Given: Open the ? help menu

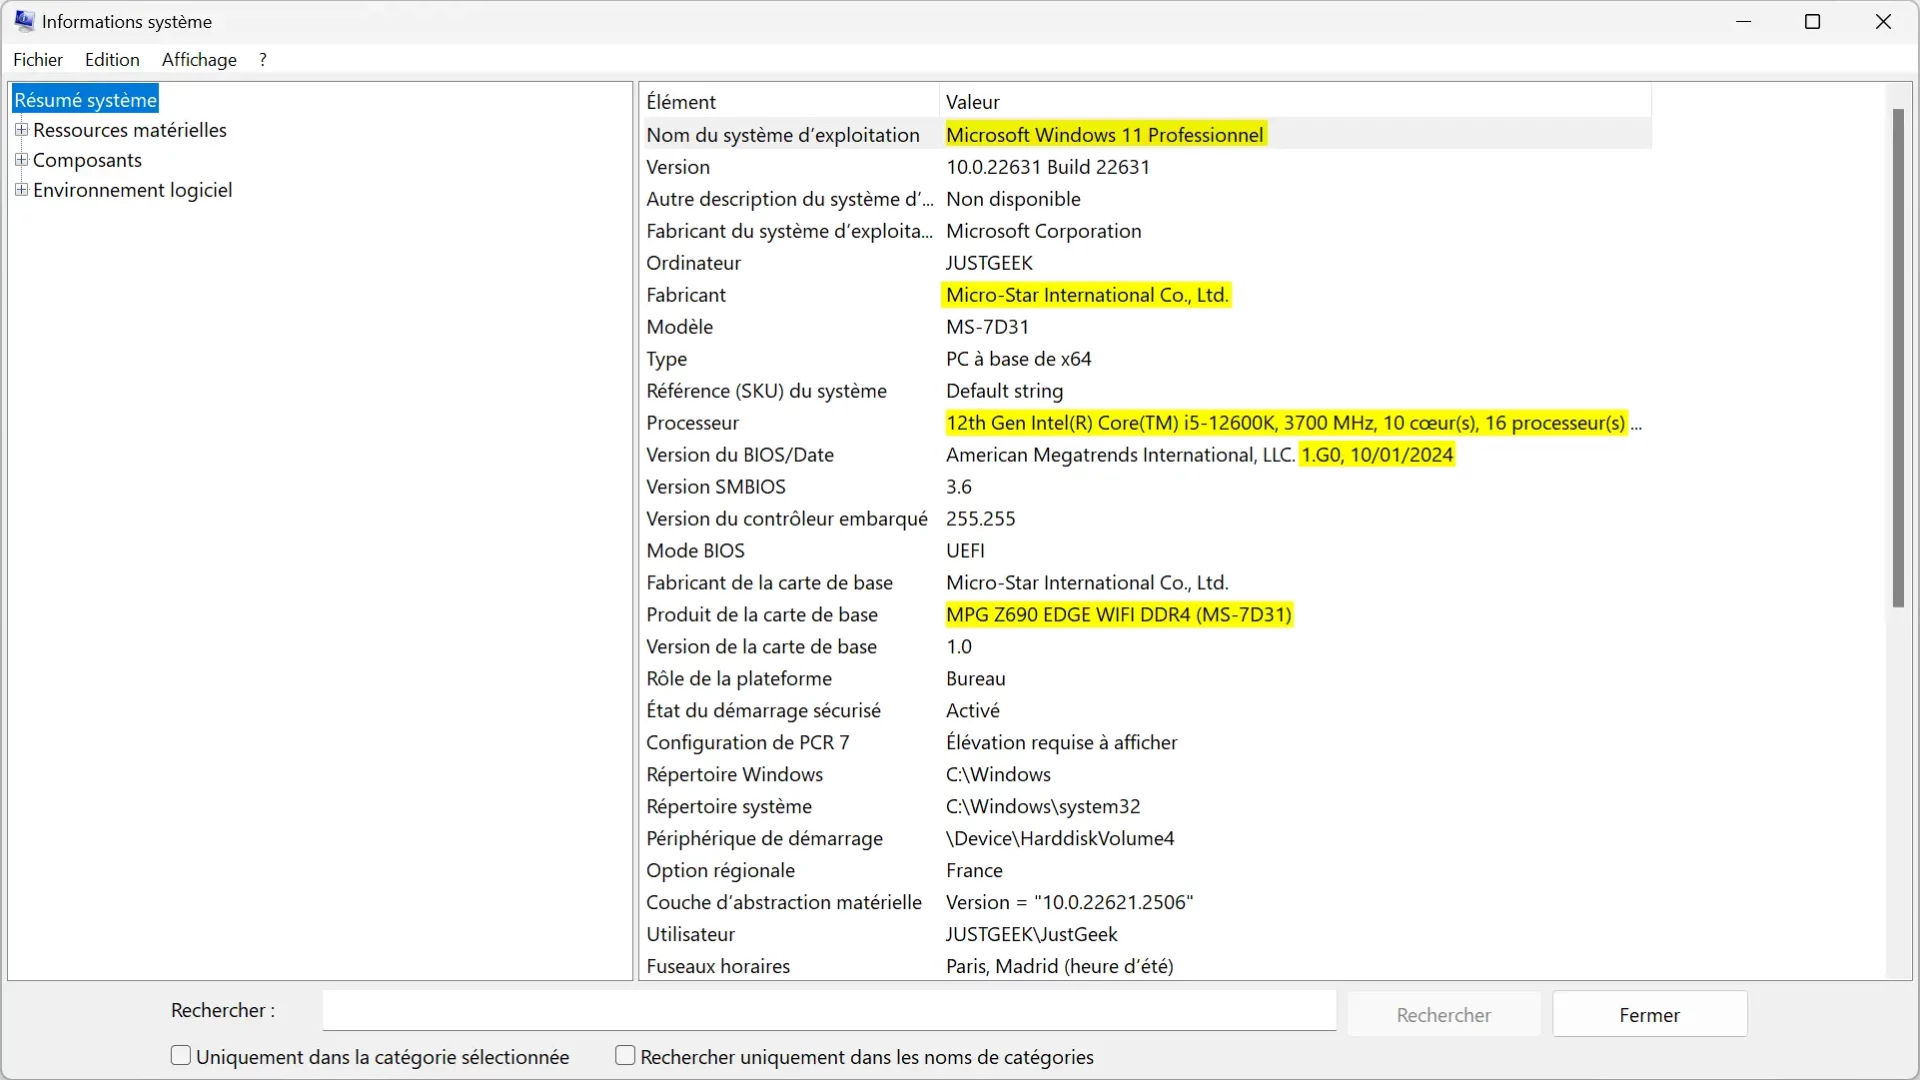Looking at the screenshot, I should tap(263, 60).
